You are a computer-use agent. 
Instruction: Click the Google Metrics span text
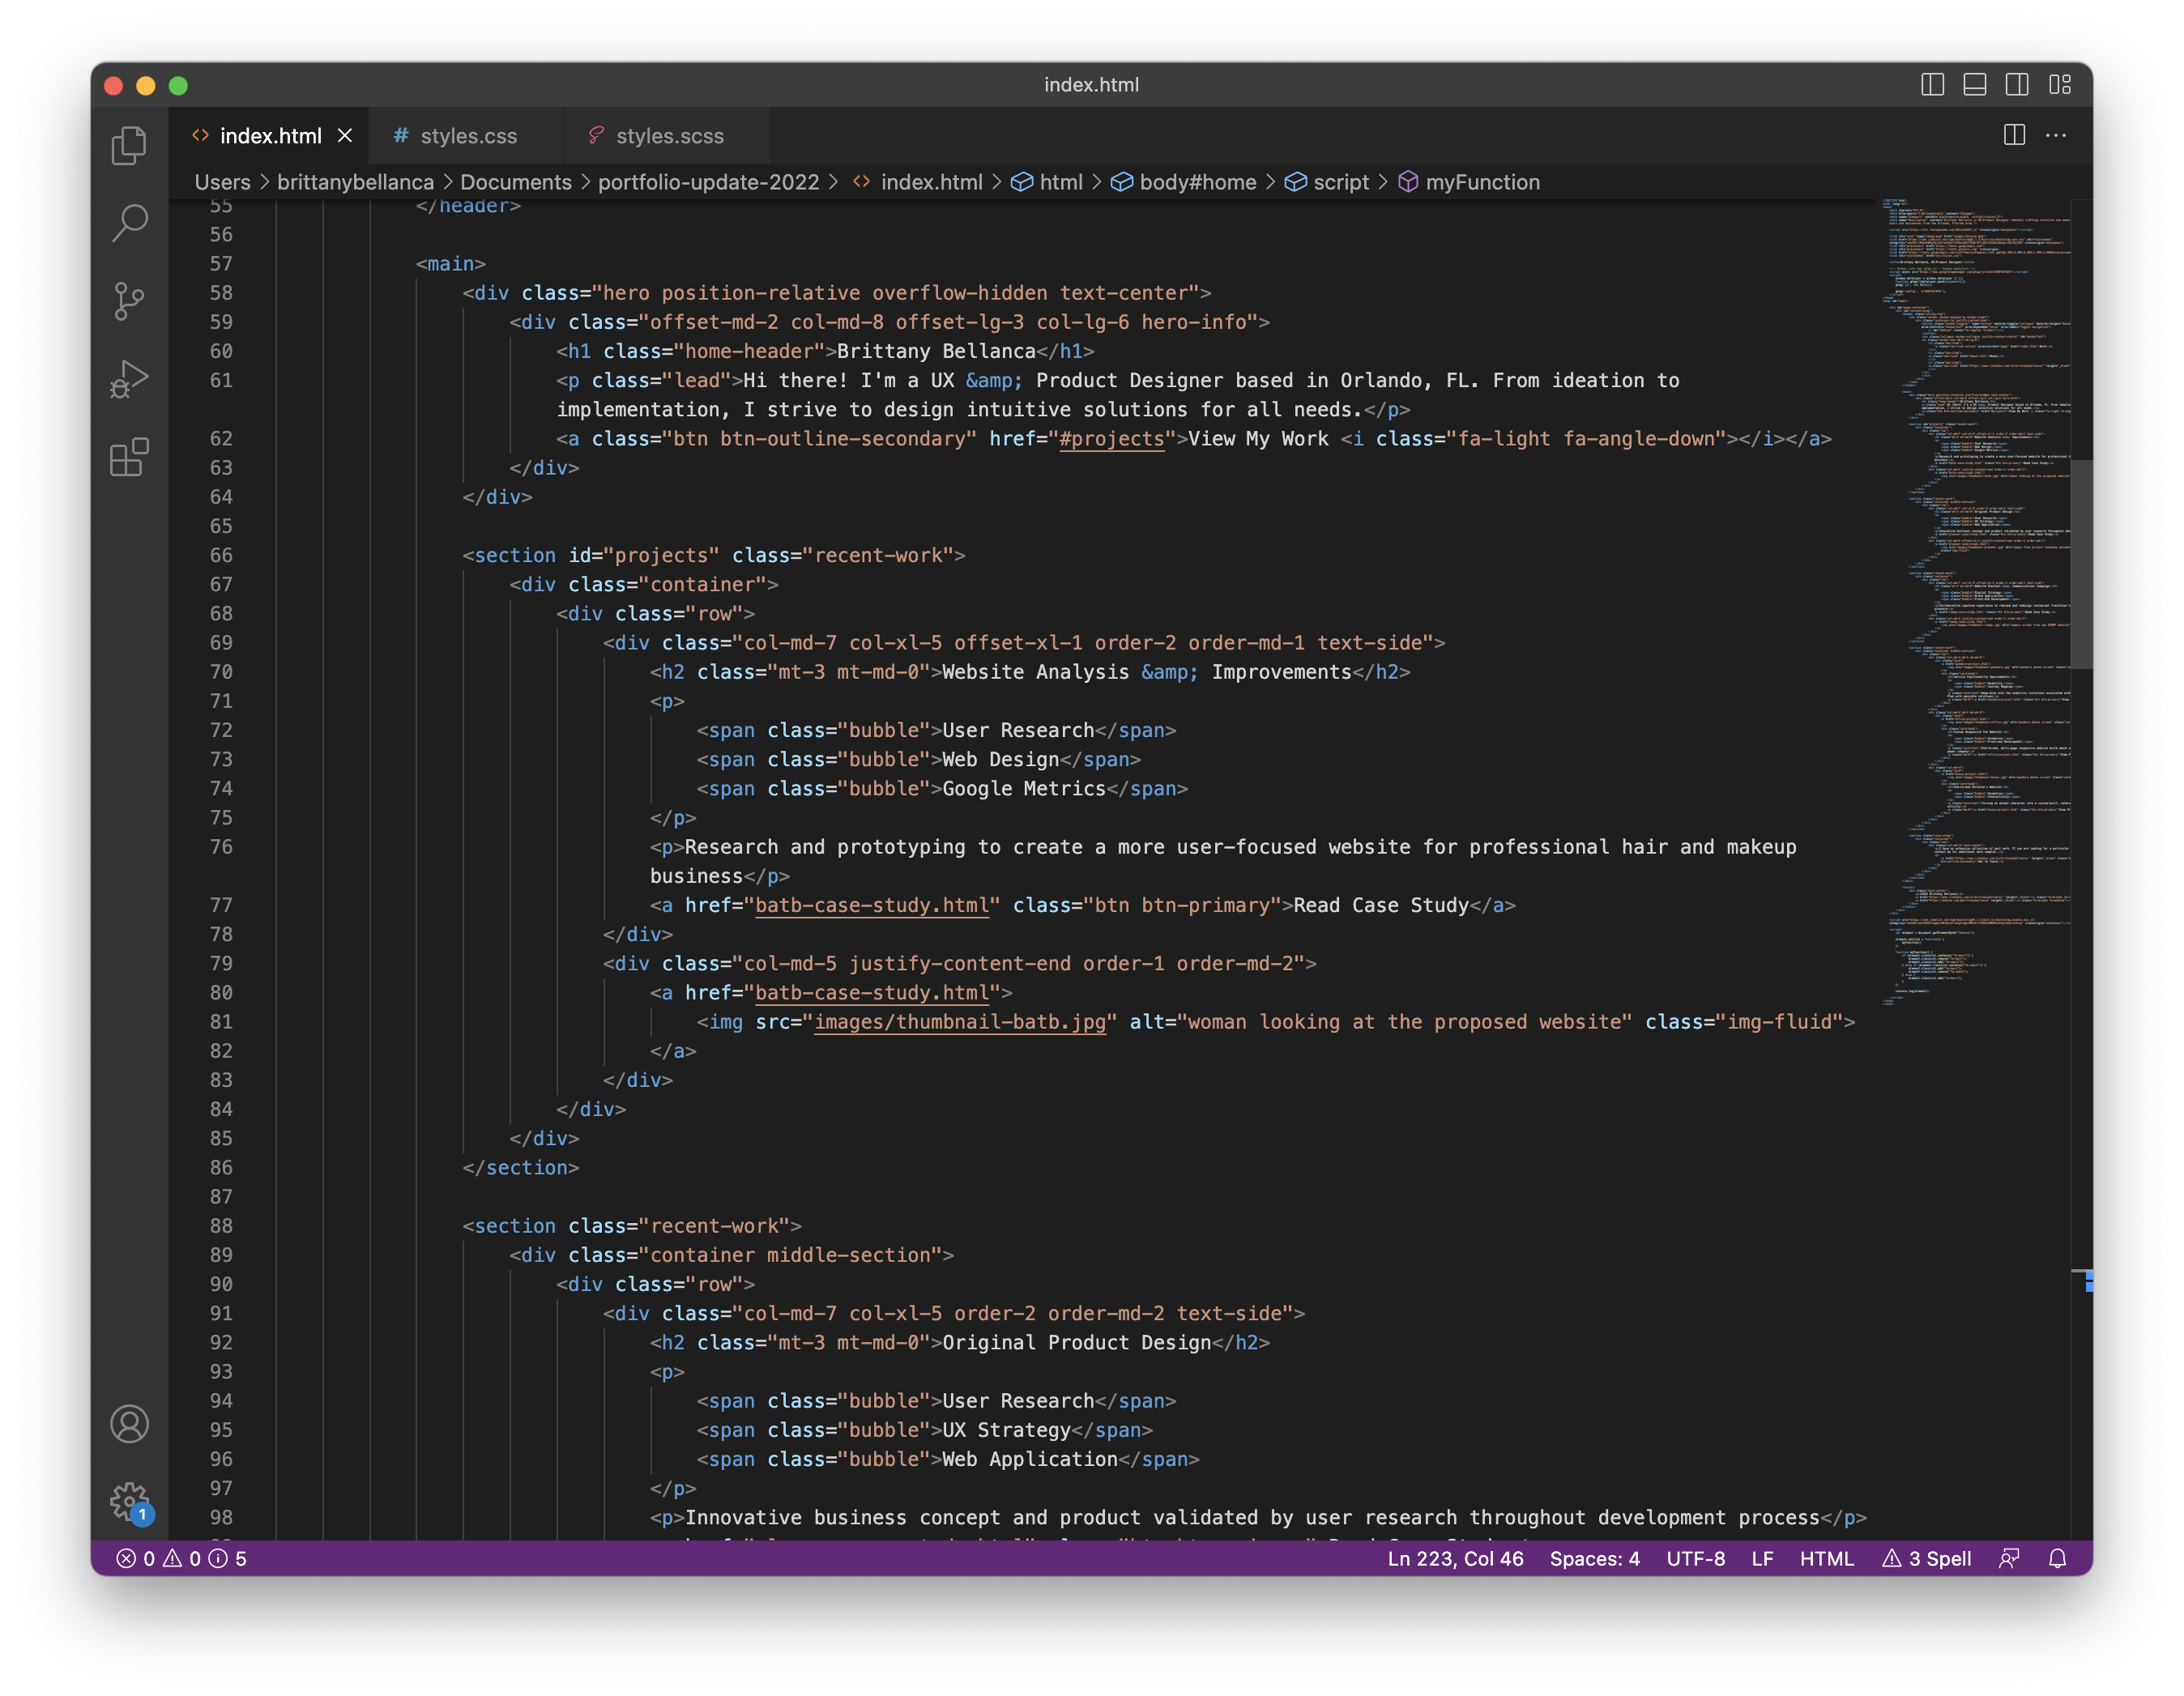[x=1024, y=789]
